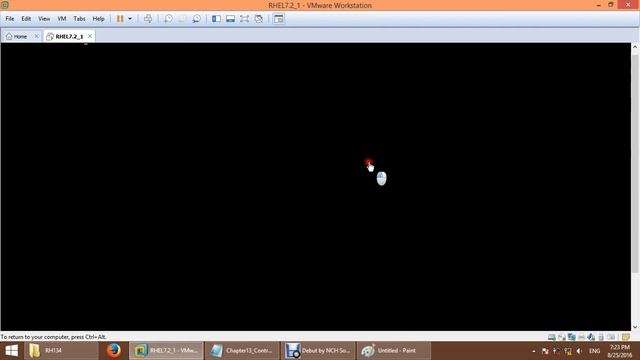Viewport: 640px width, 360px height.
Task: Show hidden system tray icons
Action: (534, 351)
